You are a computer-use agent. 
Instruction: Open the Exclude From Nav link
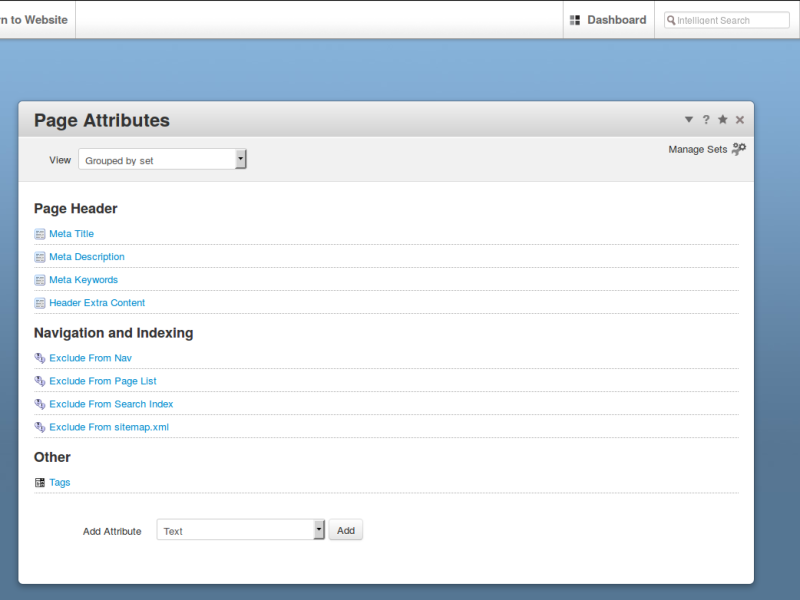click(x=90, y=358)
